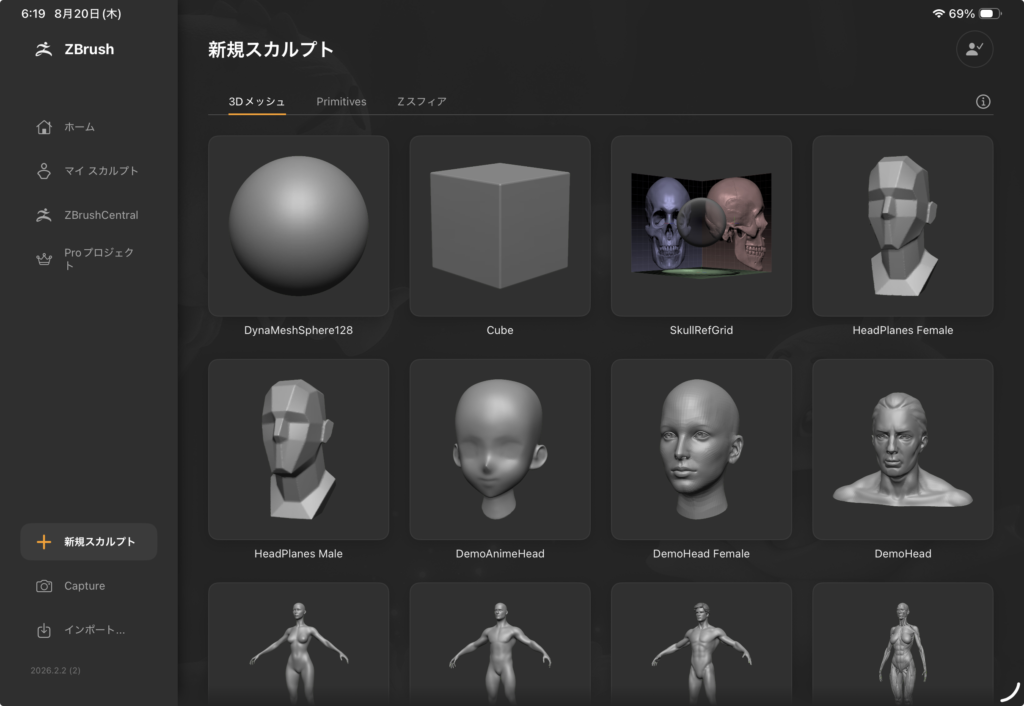The image size is (1024, 706).
Task: Click the ZBrush title text
Action: [x=89, y=50]
